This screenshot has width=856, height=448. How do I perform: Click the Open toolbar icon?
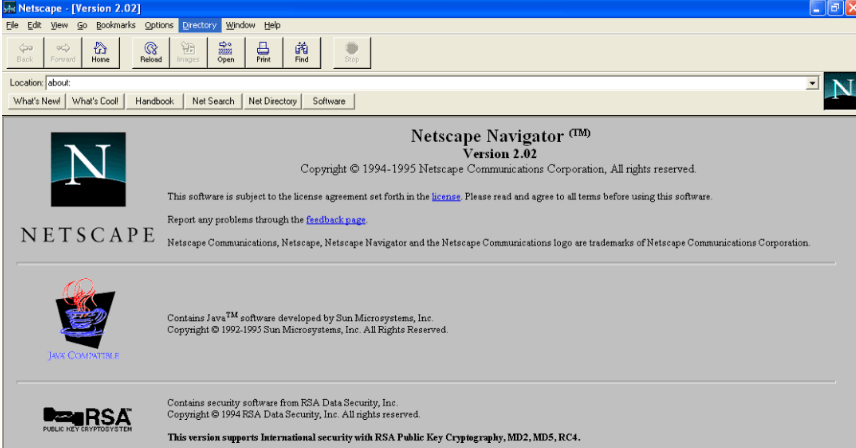click(226, 51)
